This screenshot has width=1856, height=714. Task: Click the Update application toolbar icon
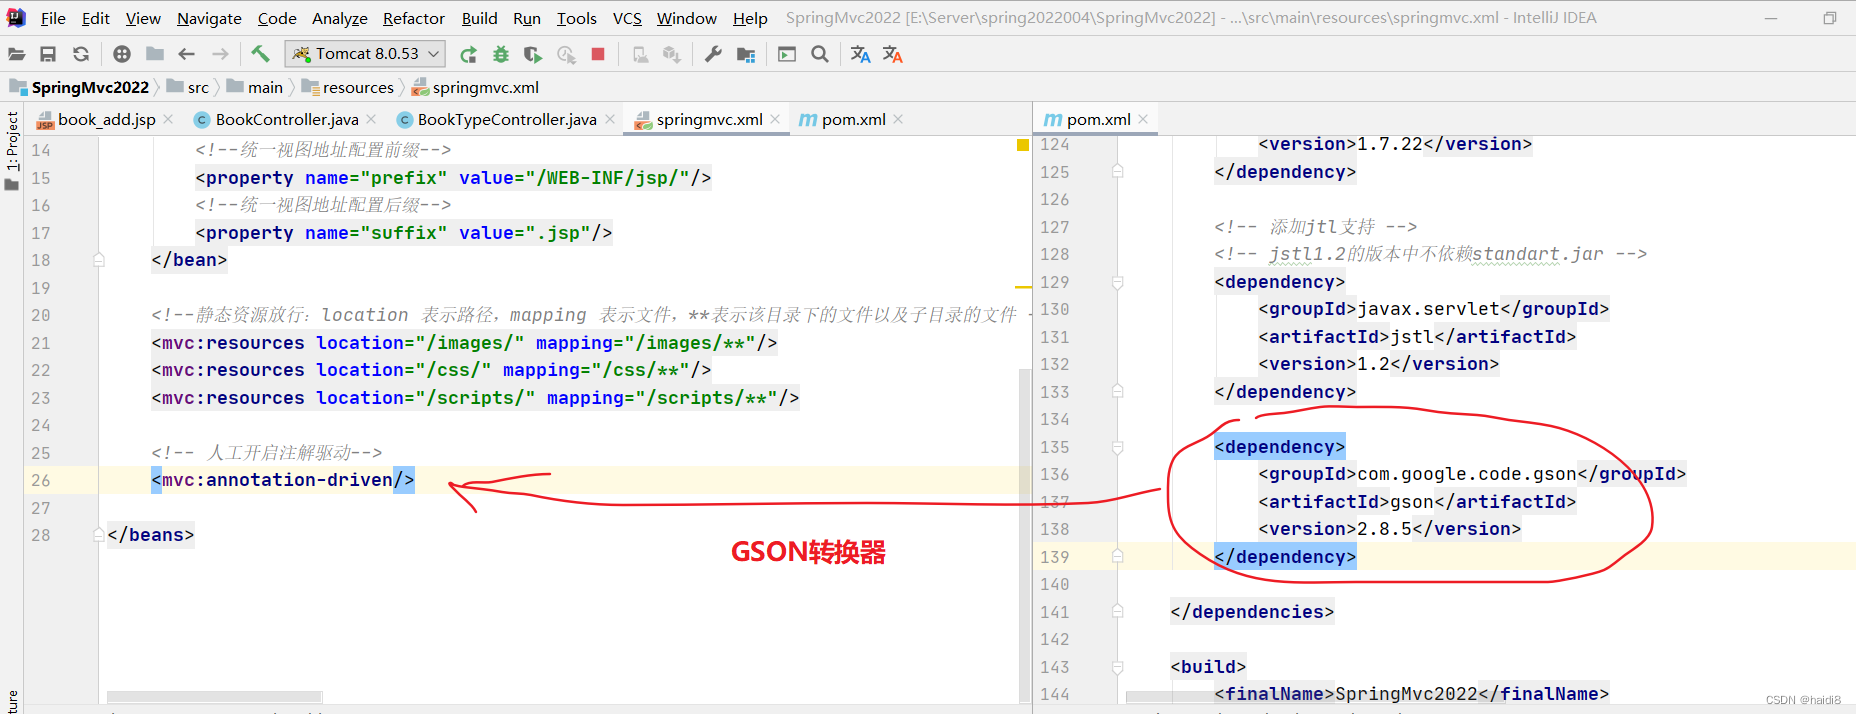coord(640,54)
